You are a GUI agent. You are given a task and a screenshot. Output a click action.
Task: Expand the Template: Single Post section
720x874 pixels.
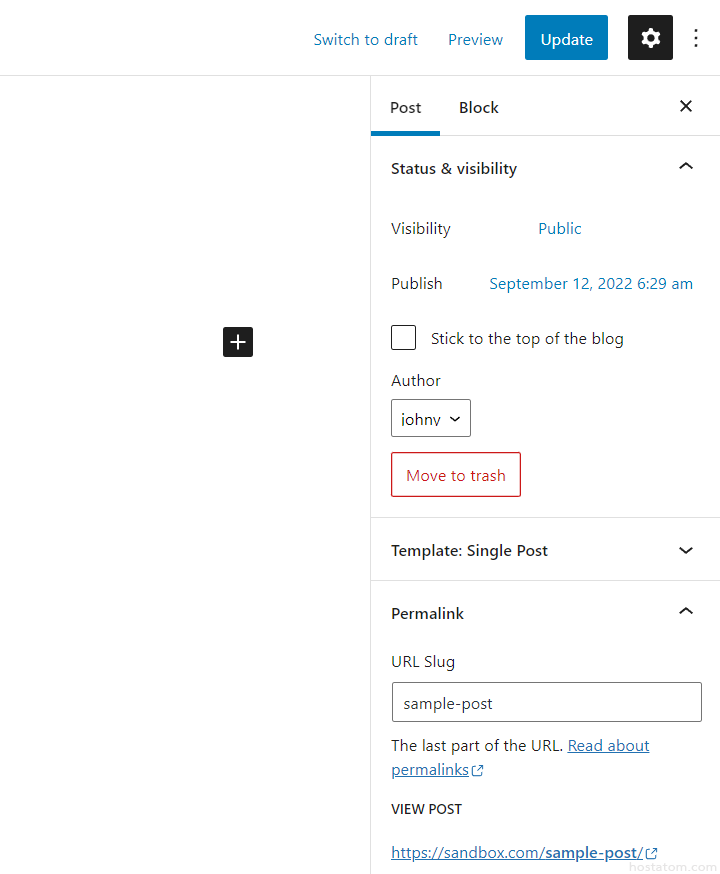click(686, 550)
